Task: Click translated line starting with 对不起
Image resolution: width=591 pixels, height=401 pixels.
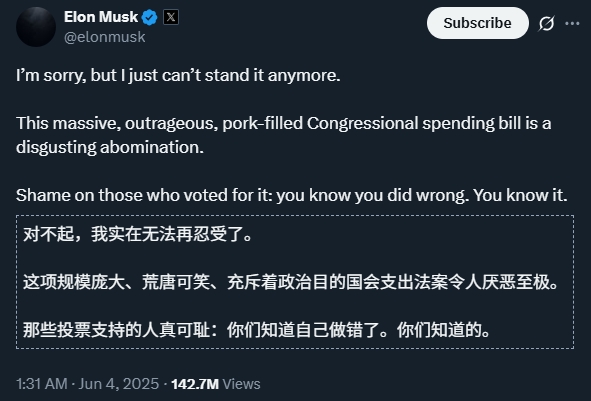Action: tap(138, 234)
